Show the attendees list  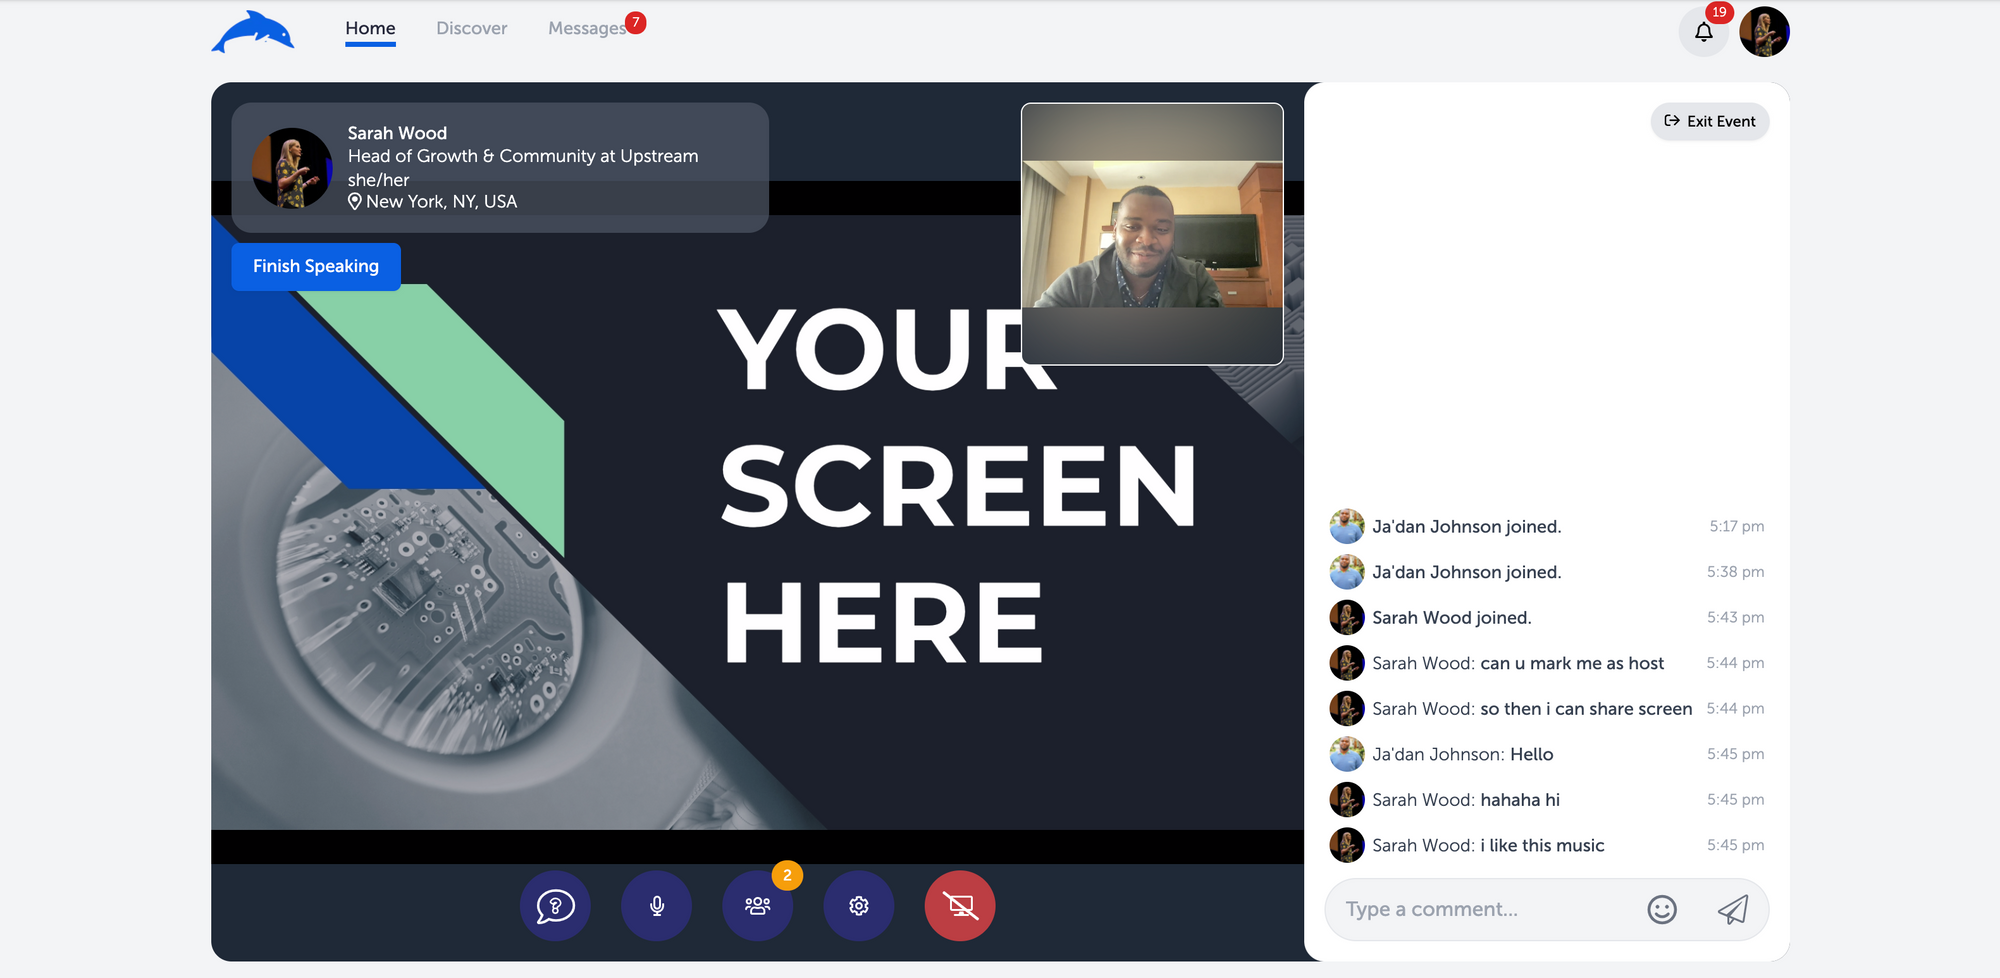[758, 906]
